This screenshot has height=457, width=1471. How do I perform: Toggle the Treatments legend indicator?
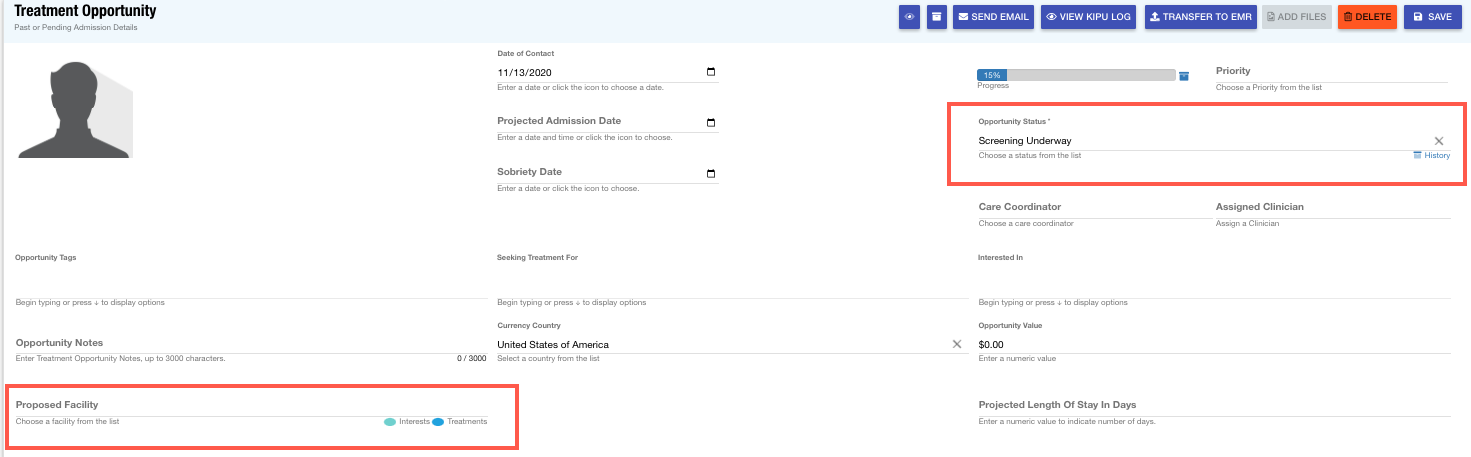[x=438, y=422]
